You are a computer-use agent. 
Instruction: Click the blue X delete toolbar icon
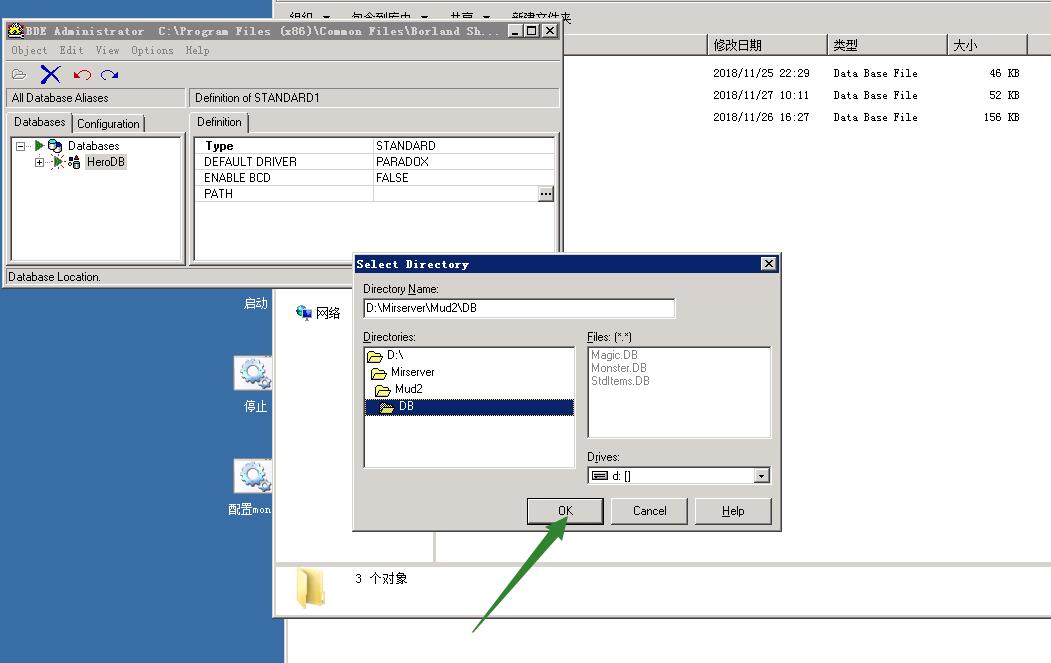50,74
